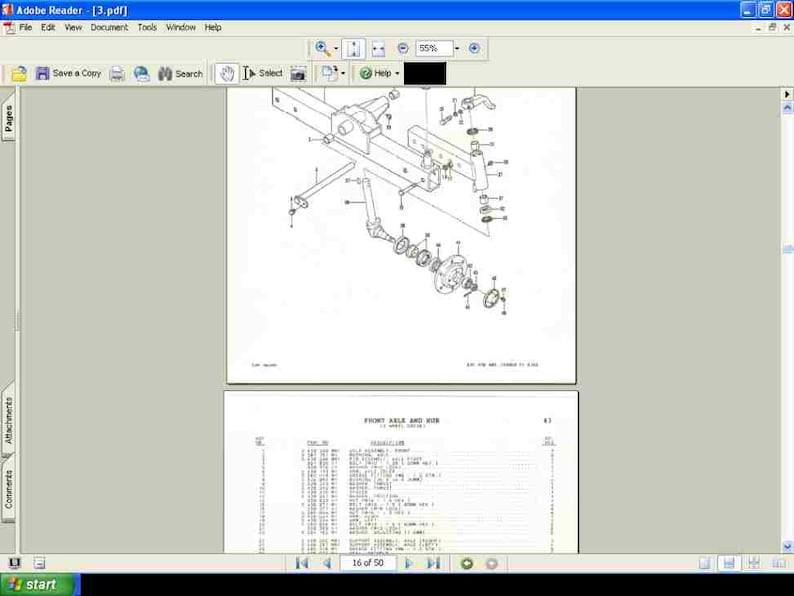Screen dimensions: 794x596
Task: Select the Zoom In magnifier tool
Action: click(322, 49)
